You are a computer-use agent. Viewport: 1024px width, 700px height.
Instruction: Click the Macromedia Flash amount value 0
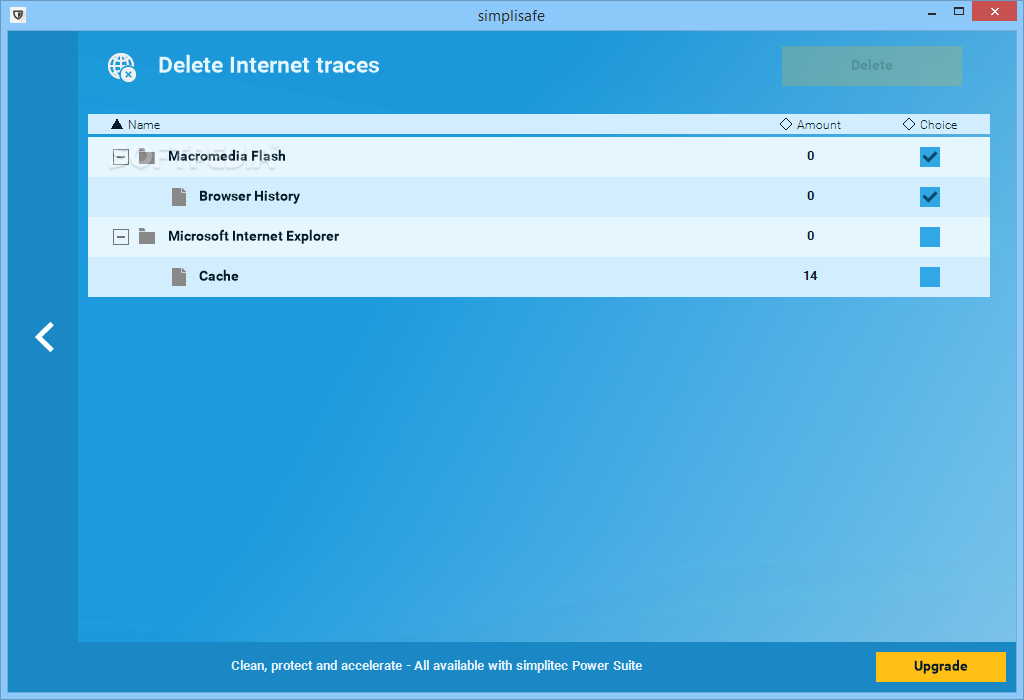(x=810, y=155)
